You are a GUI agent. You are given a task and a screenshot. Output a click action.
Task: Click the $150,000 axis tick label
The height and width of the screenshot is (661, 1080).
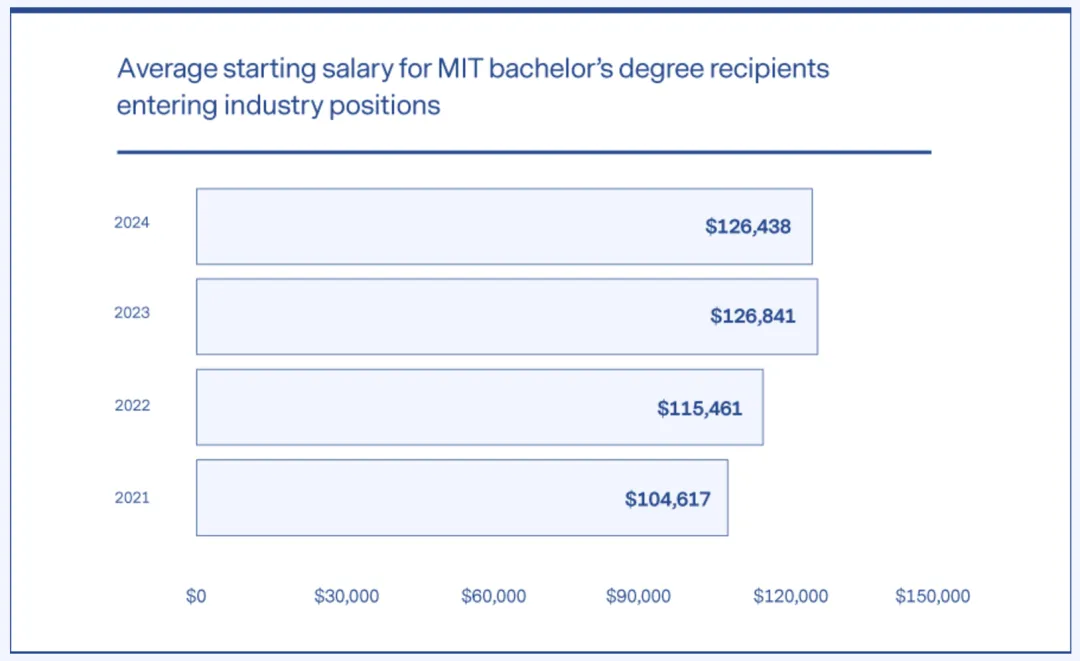(932, 596)
